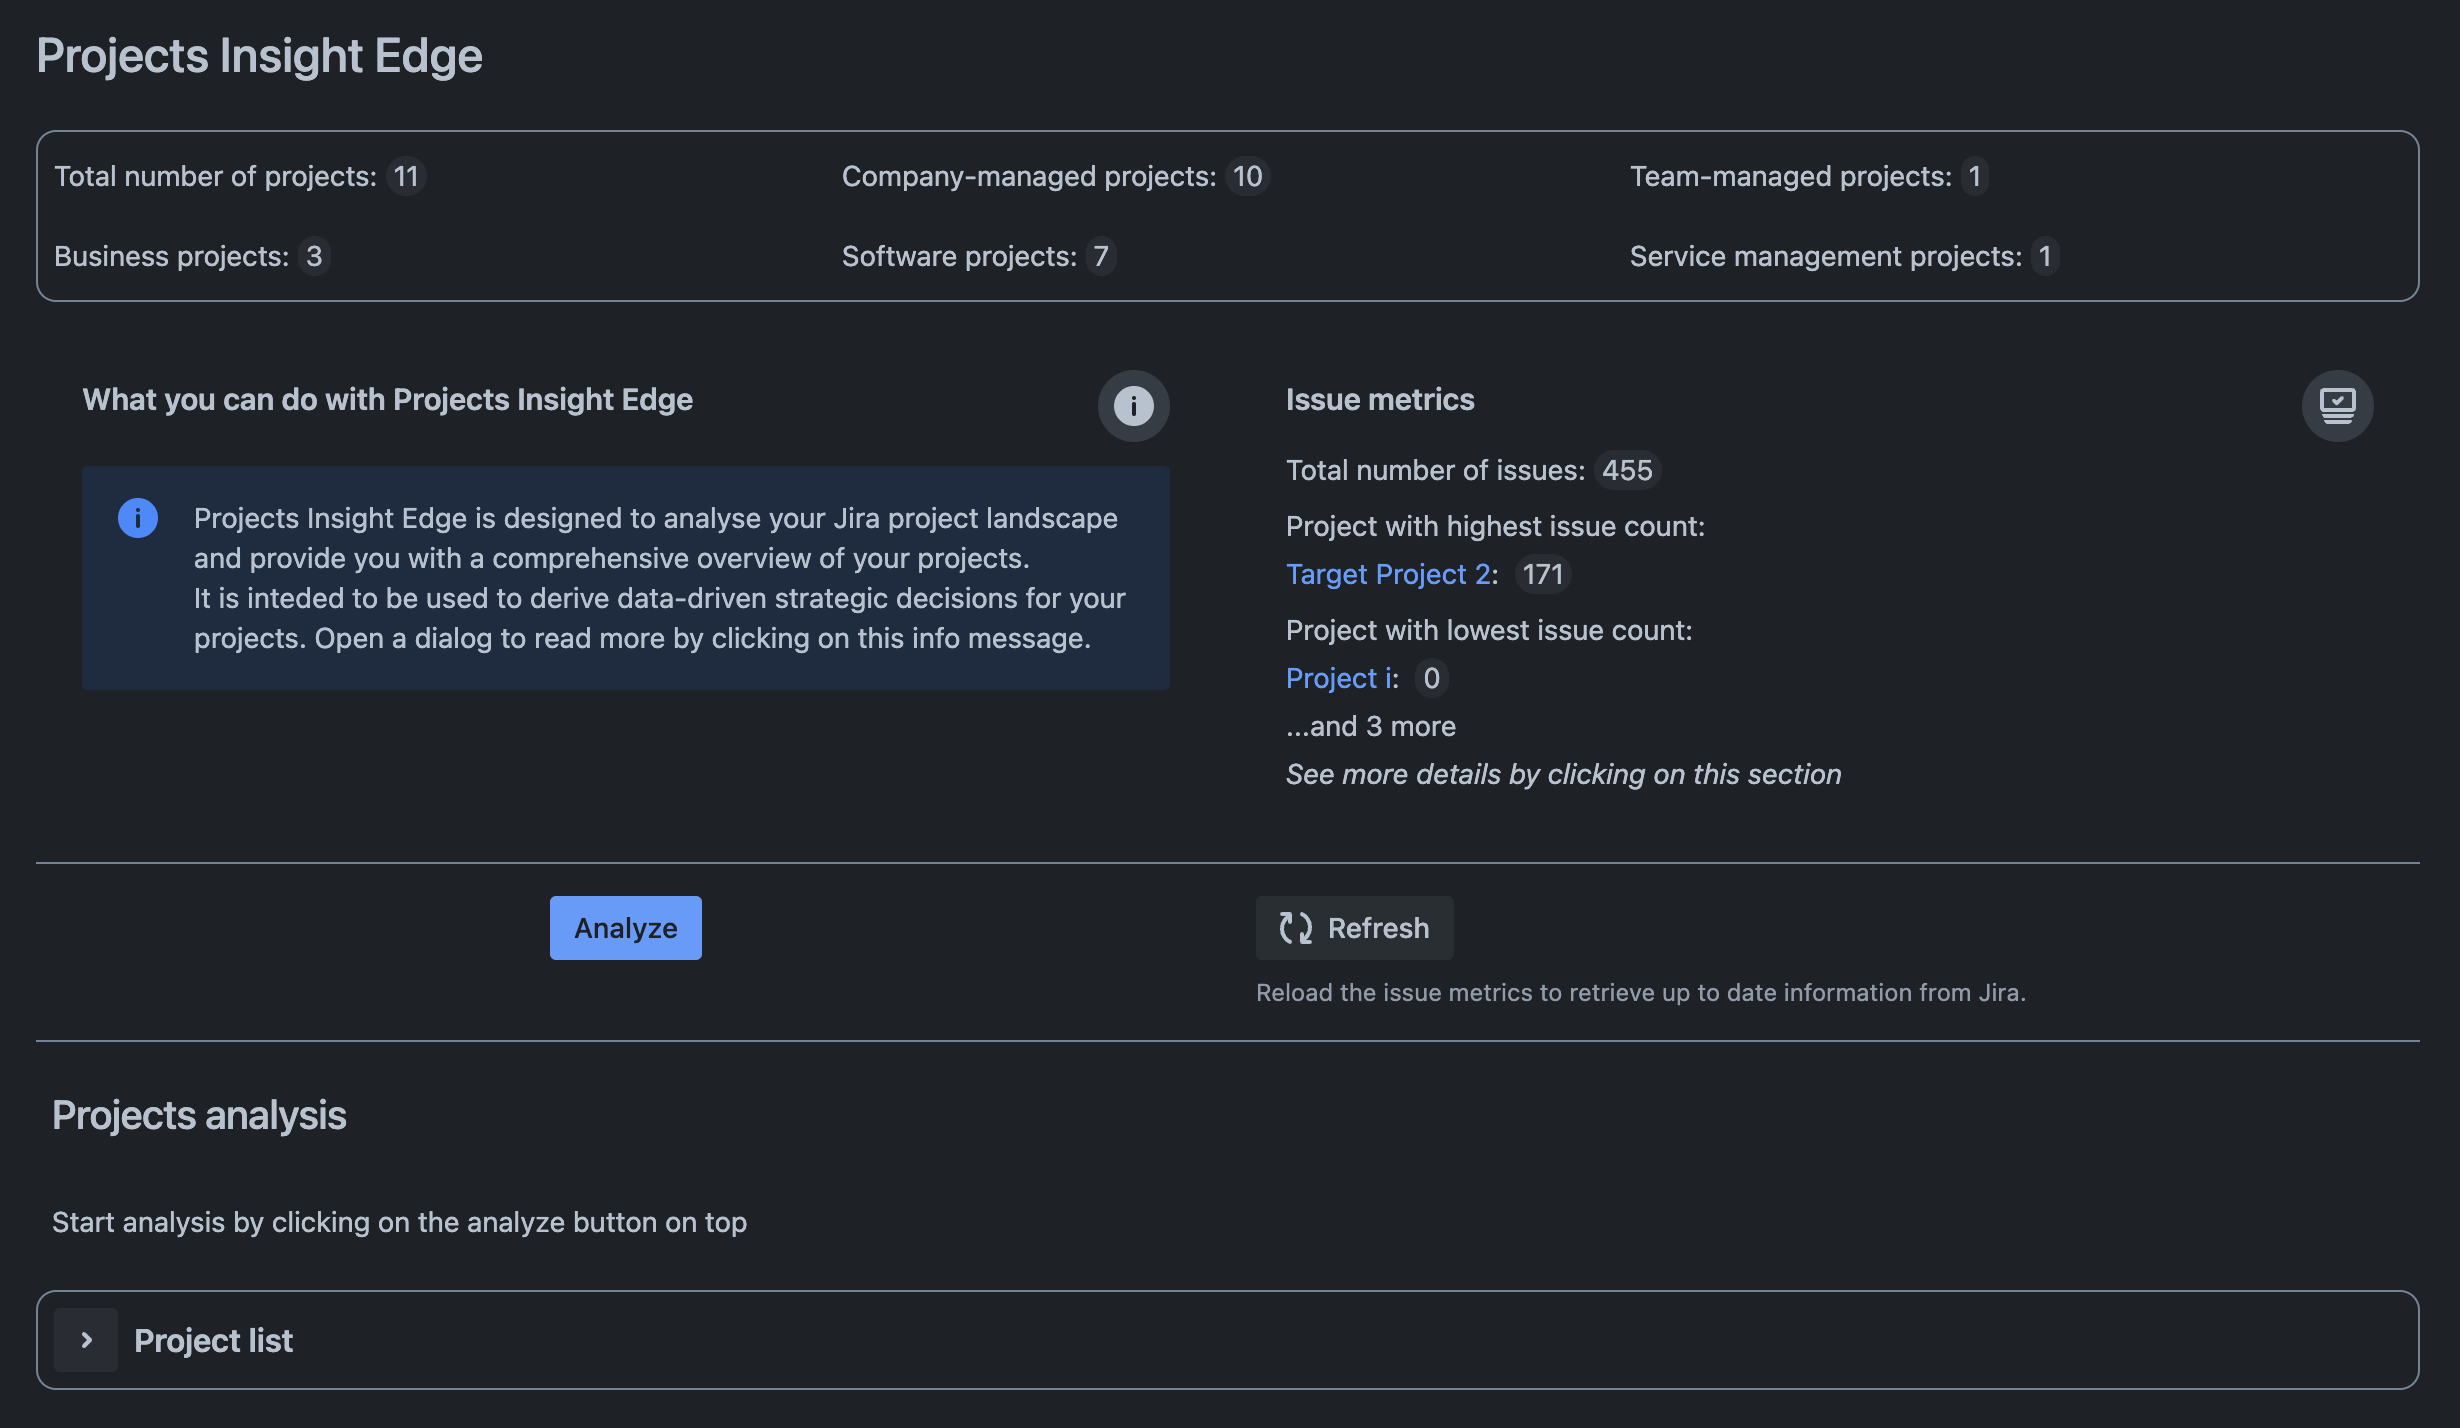This screenshot has height=1428, width=2460.
Task: Expand the Project list chevron
Action: tap(86, 1340)
